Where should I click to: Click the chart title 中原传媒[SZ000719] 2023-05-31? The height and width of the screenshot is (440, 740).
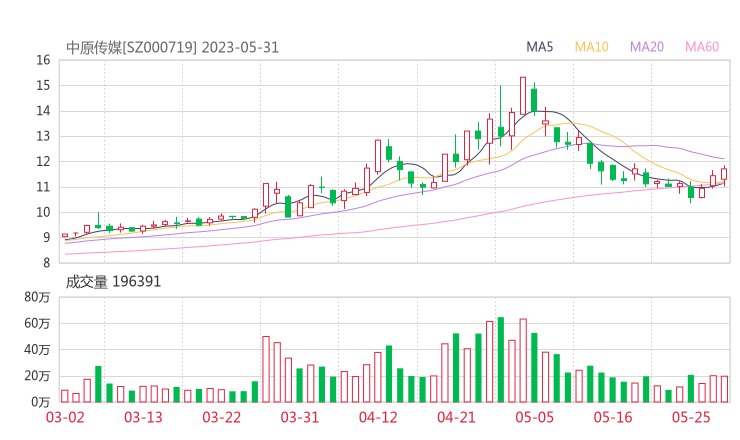click(x=172, y=48)
